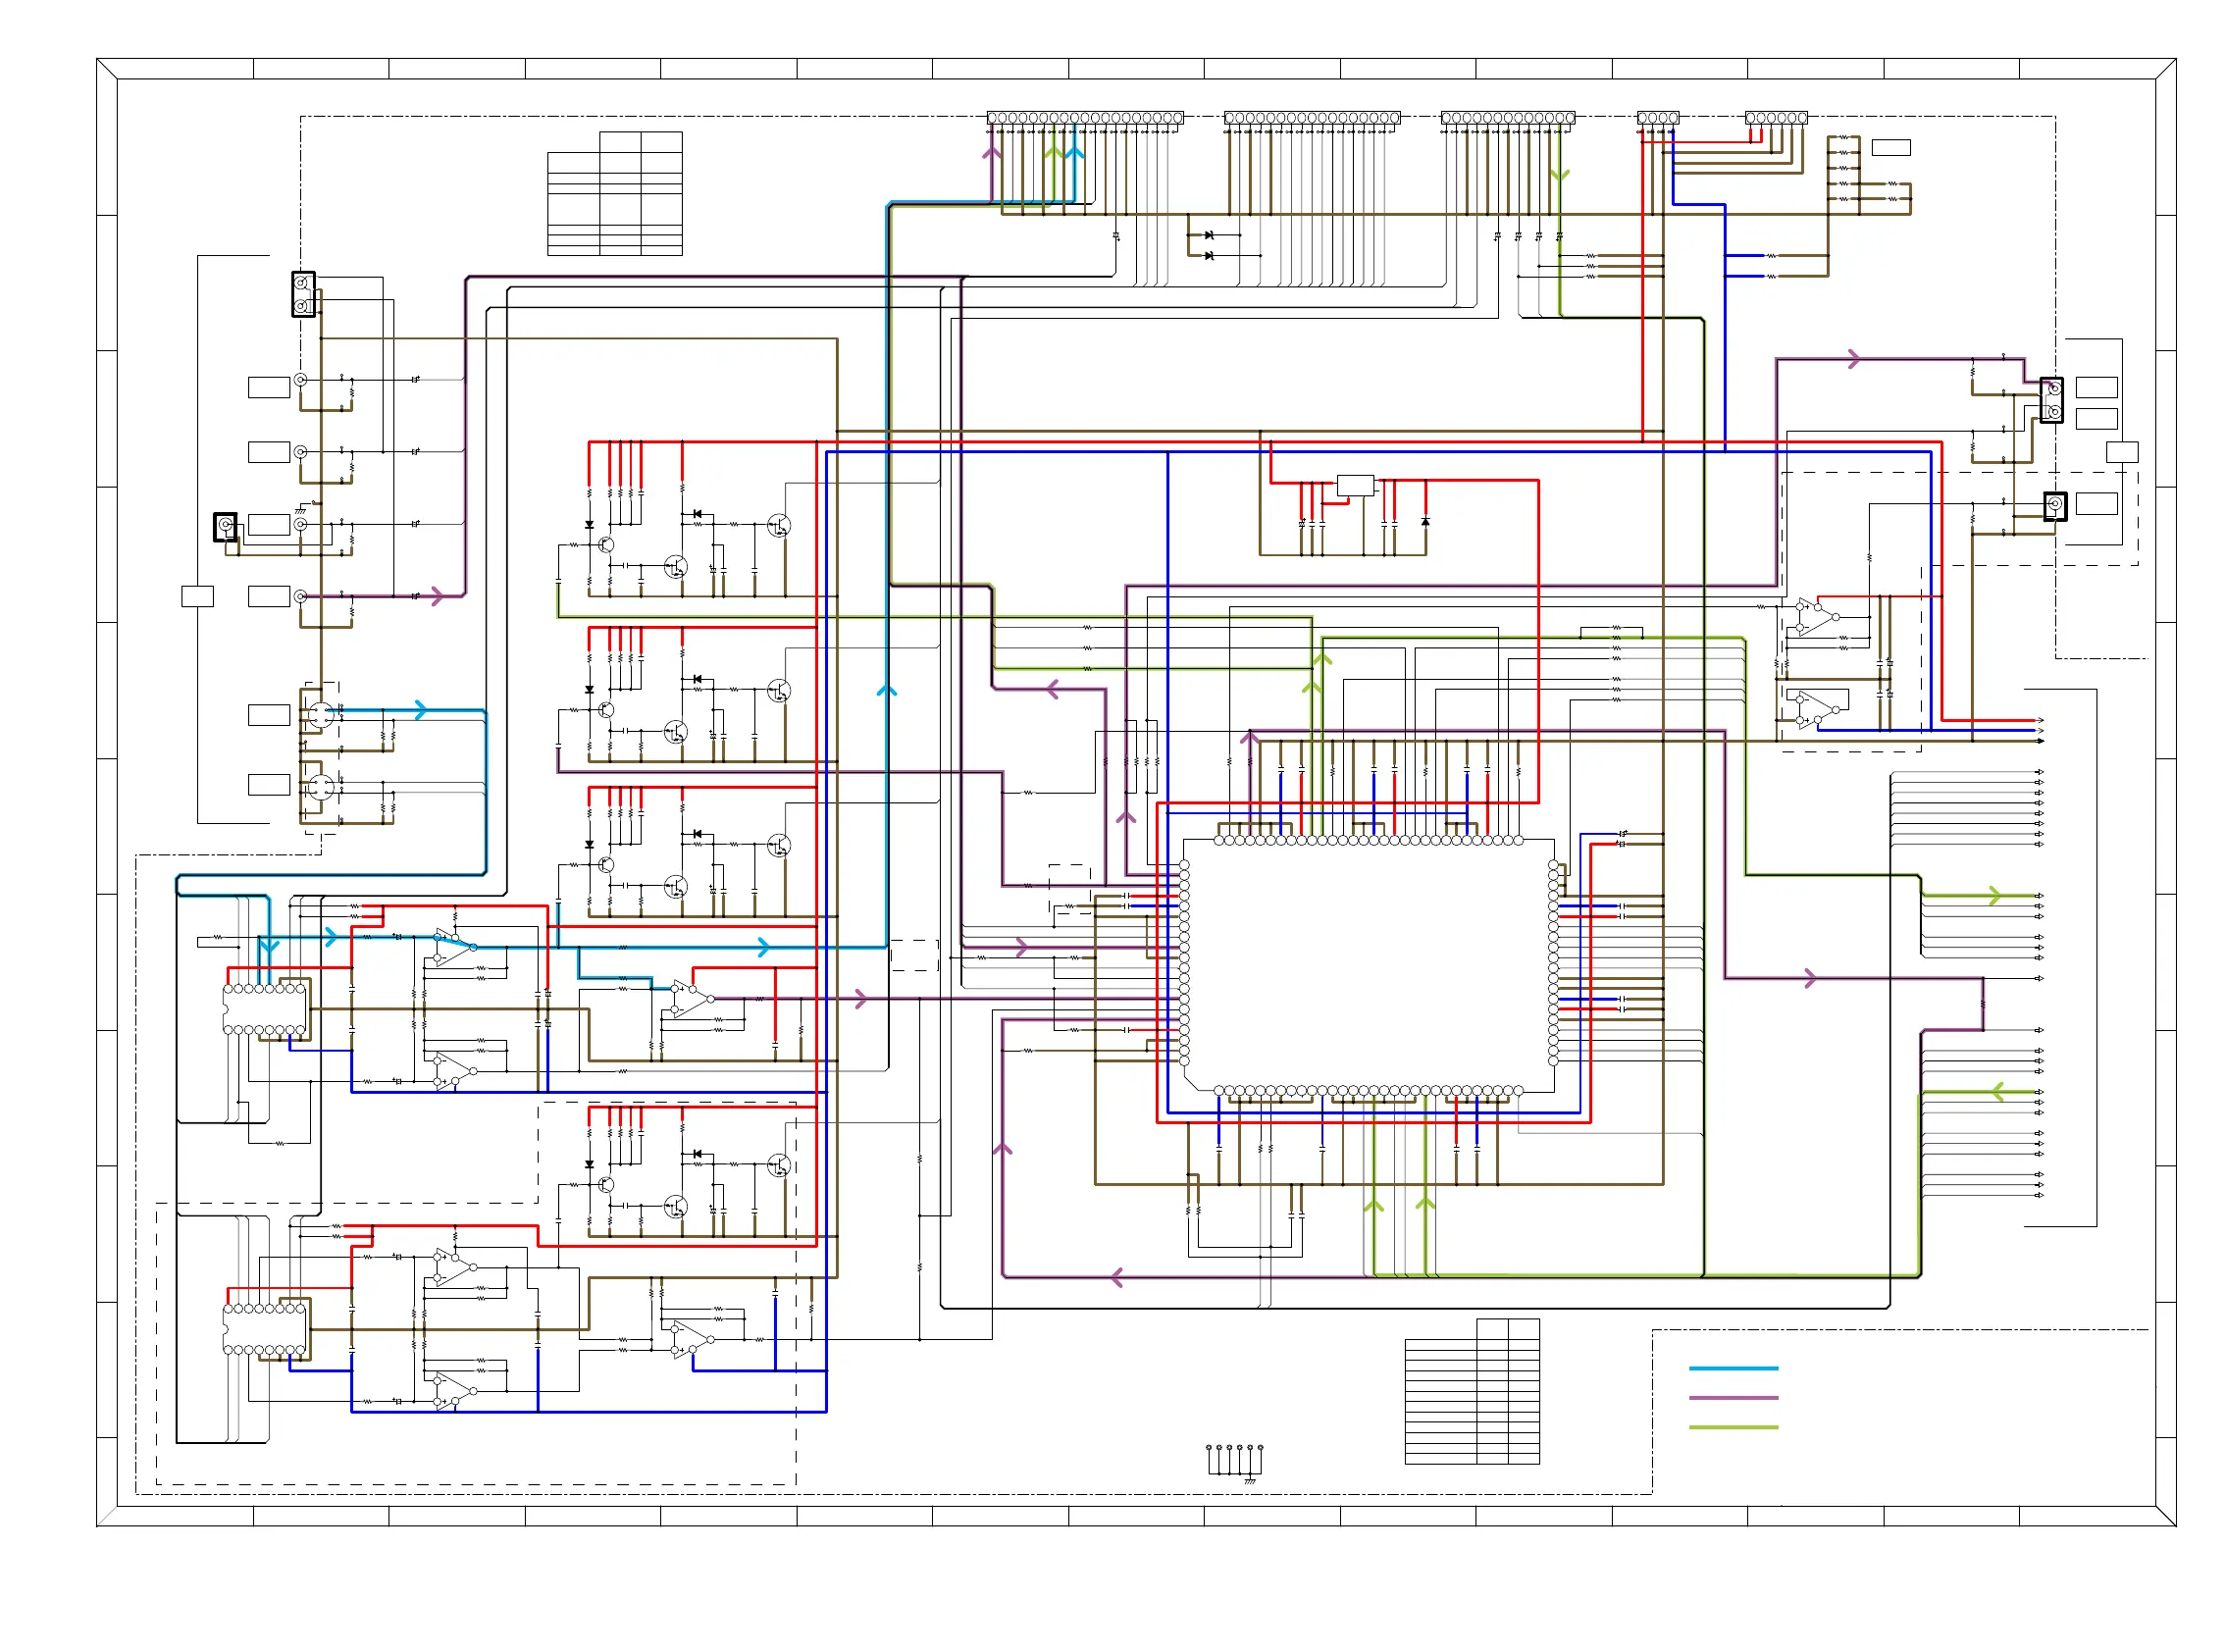Select the four-pin header at top
Screen dimensions: 2225x1652
coord(1658,118)
